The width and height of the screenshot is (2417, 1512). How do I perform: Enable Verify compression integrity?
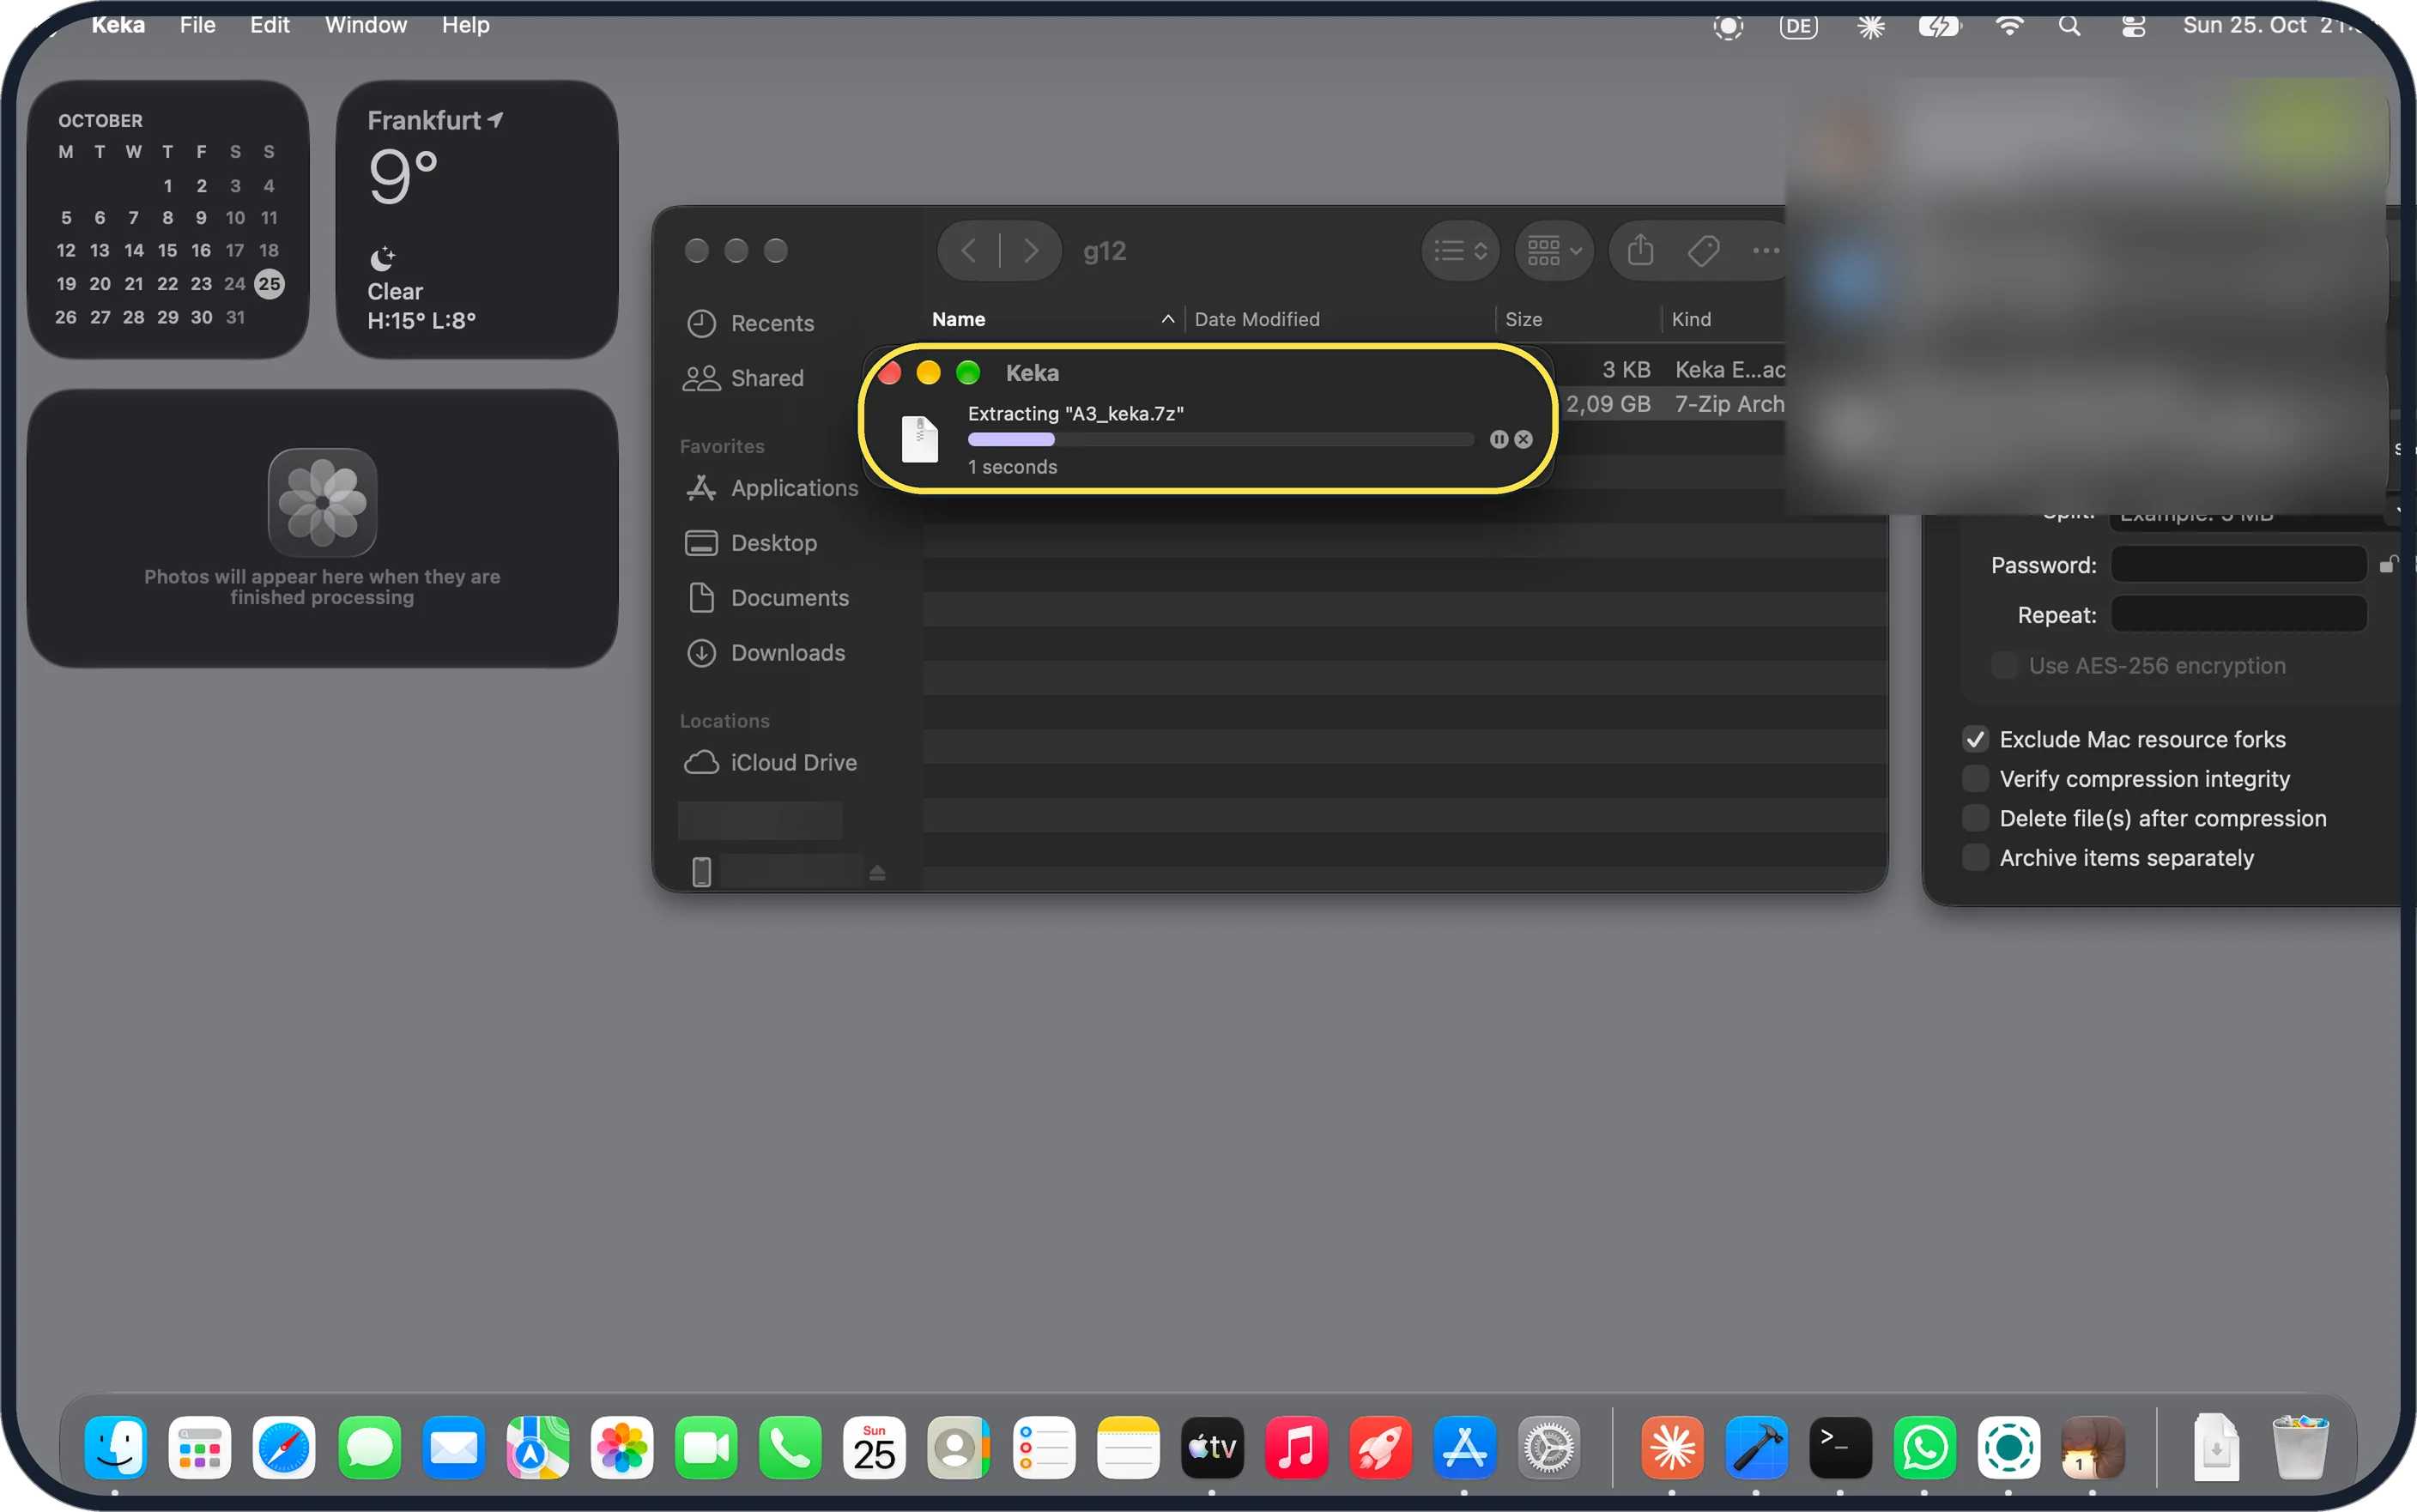[1975, 779]
